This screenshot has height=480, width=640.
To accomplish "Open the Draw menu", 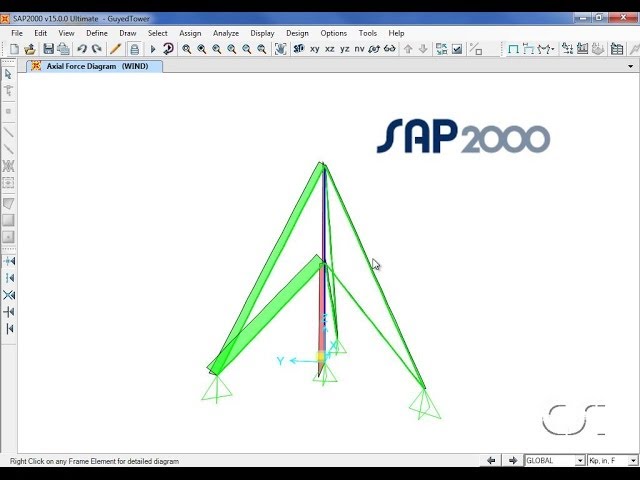I will pyautogui.click(x=128, y=33).
